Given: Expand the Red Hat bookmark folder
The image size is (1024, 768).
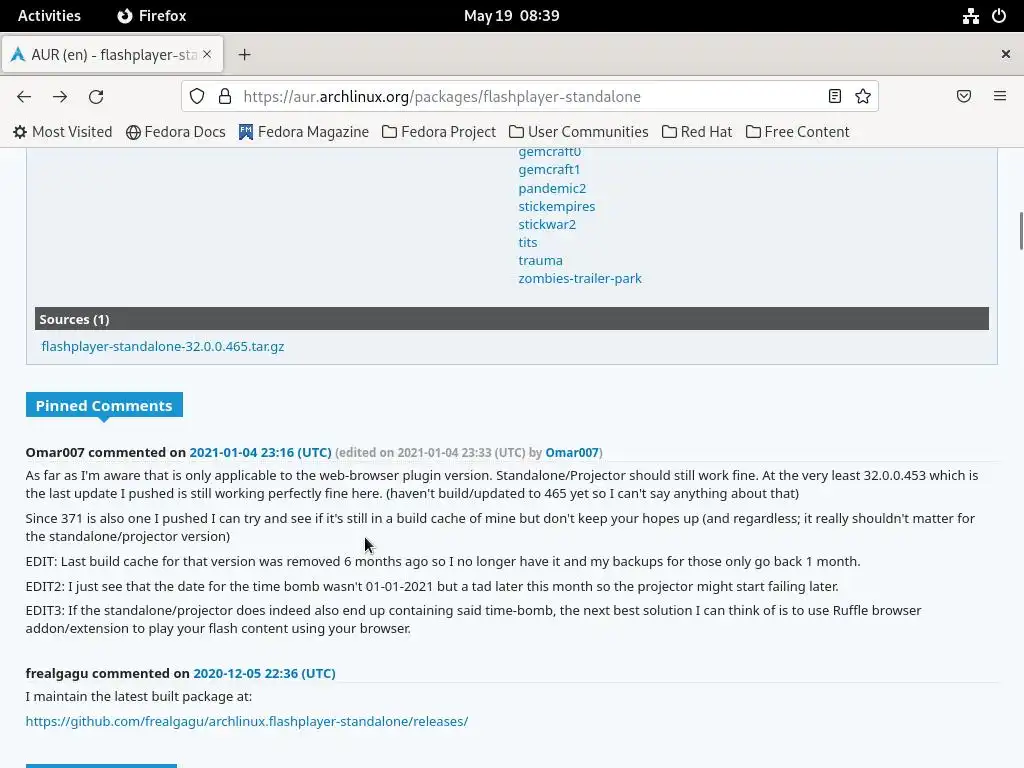Looking at the screenshot, I should [x=697, y=132].
